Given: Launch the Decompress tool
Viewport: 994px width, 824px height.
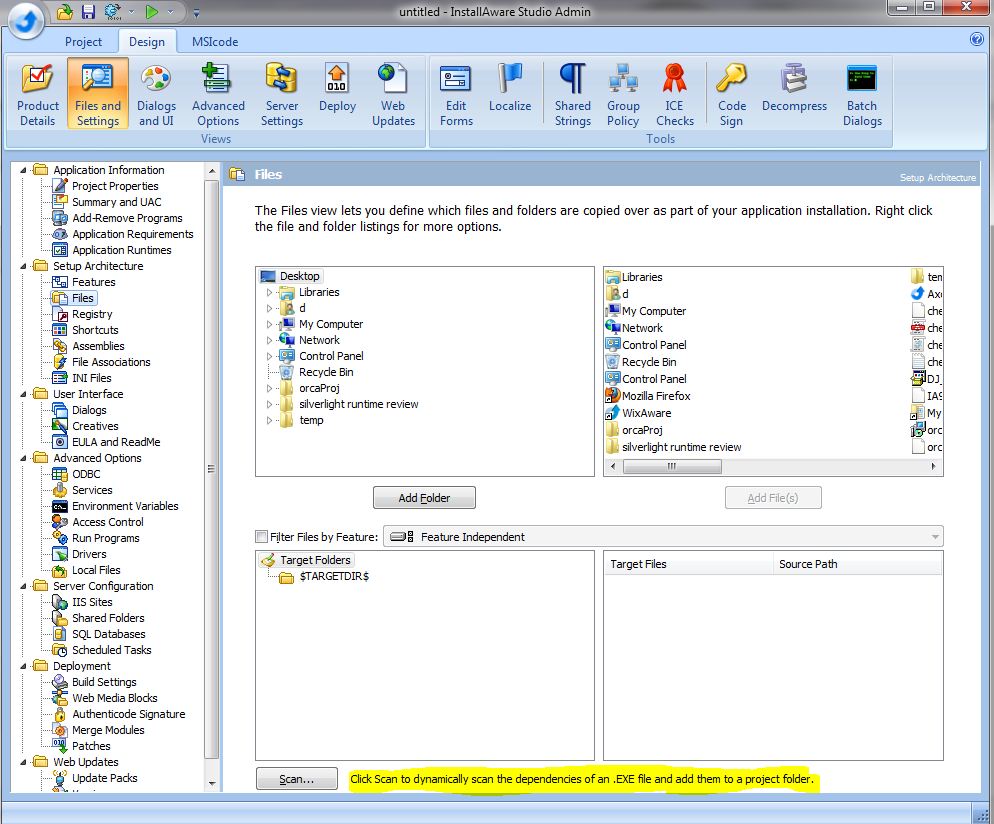Looking at the screenshot, I should point(794,88).
